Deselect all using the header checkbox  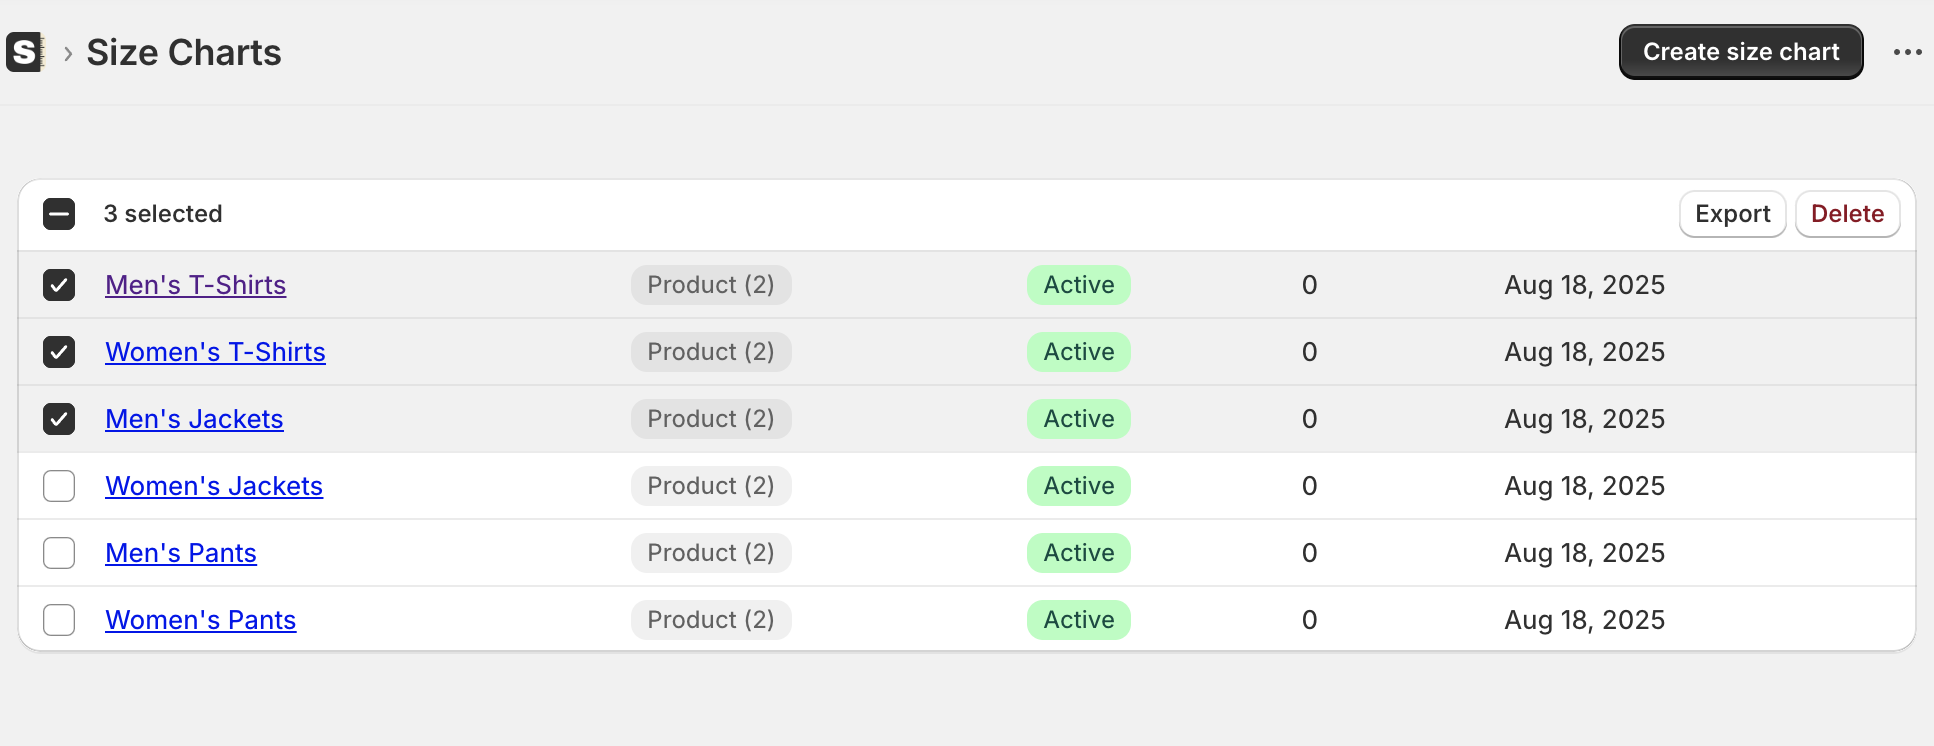point(59,214)
